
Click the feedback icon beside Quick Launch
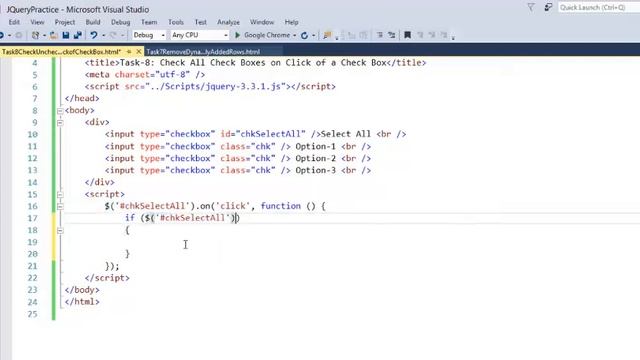[x=548, y=7]
